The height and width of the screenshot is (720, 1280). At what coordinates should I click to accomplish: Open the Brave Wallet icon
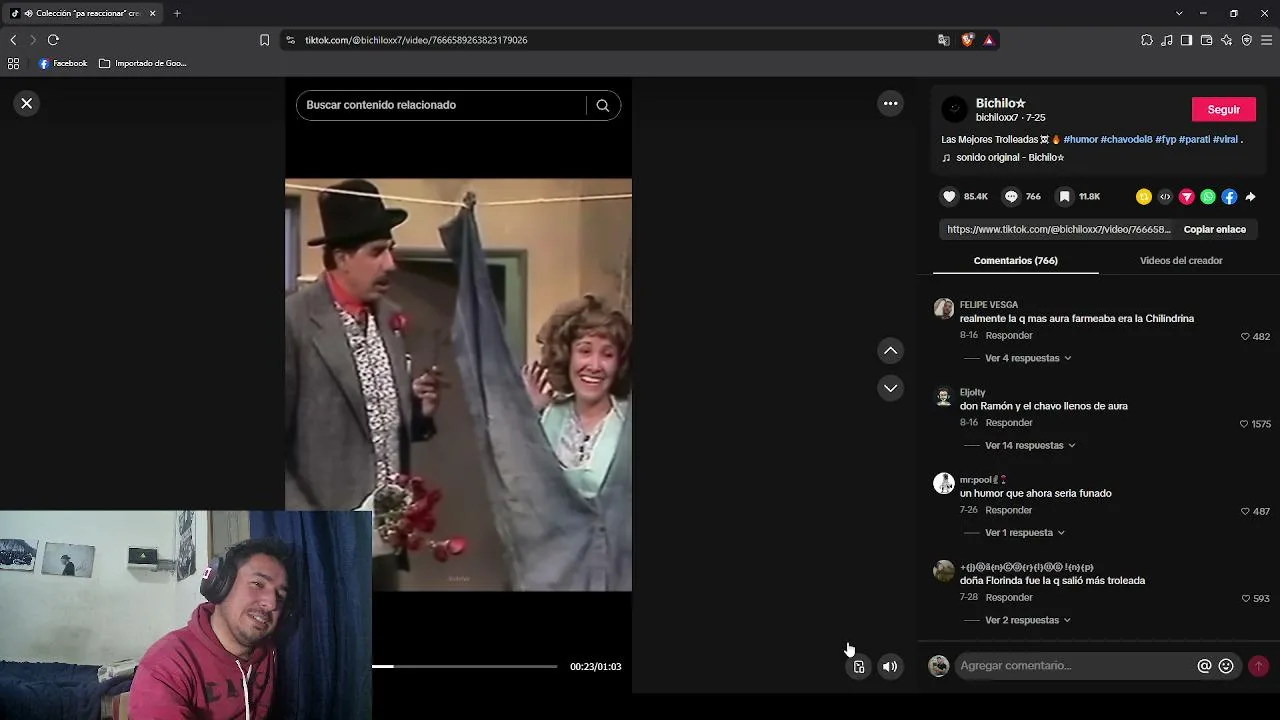point(1206,40)
